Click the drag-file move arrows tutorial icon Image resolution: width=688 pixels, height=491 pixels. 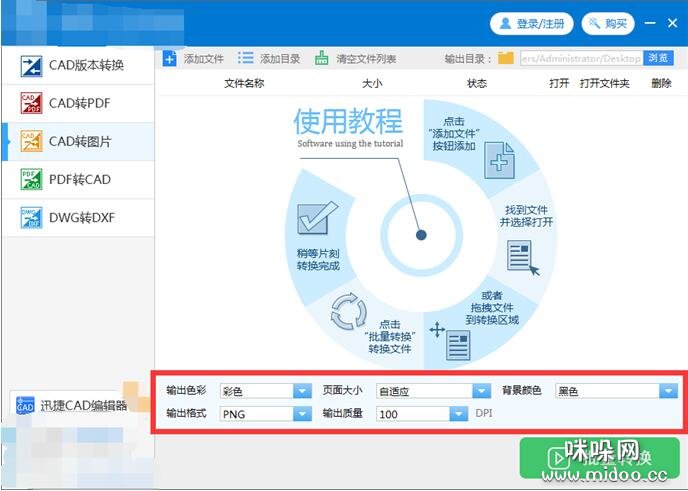click(437, 329)
